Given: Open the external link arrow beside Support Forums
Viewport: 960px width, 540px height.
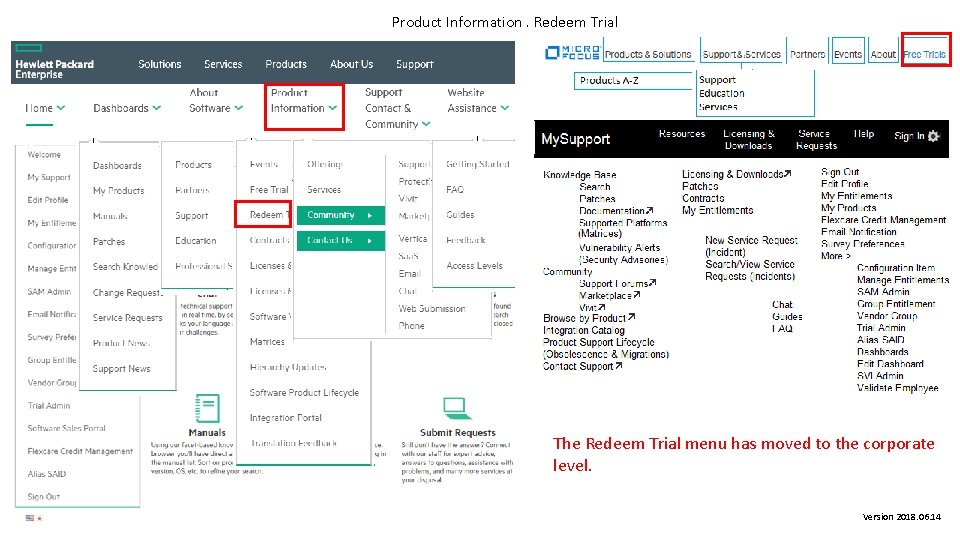Looking at the screenshot, I should pyautogui.click(x=653, y=283).
